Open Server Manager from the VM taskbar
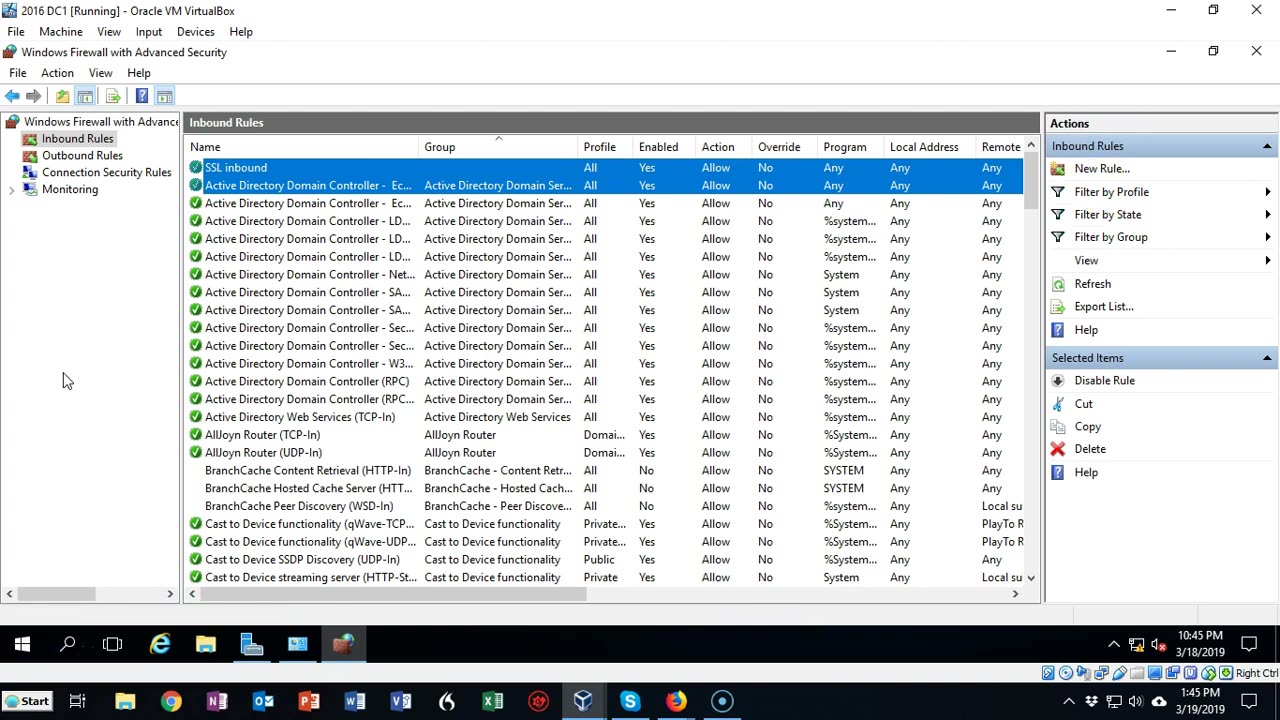This screenshot has height=720, width=1280. [252, 645]
